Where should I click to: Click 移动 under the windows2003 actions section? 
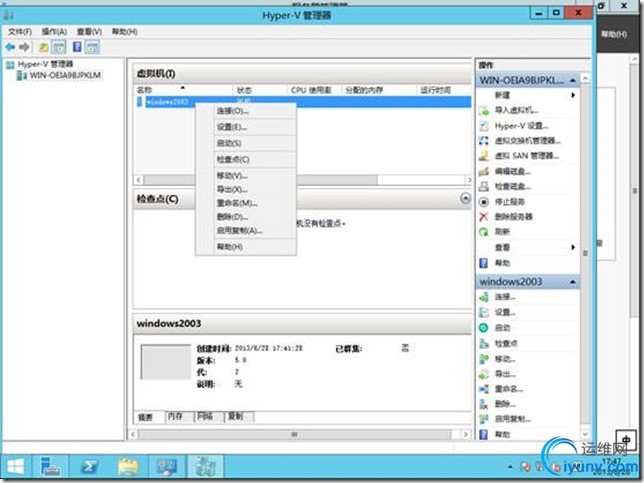[x=505, y=359]
